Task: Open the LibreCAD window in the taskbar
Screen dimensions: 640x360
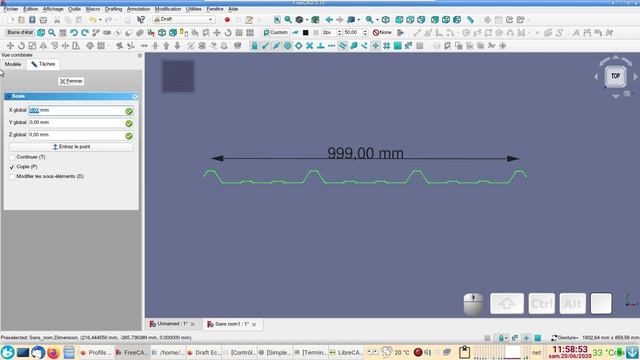Action: (x=346, y=352)
